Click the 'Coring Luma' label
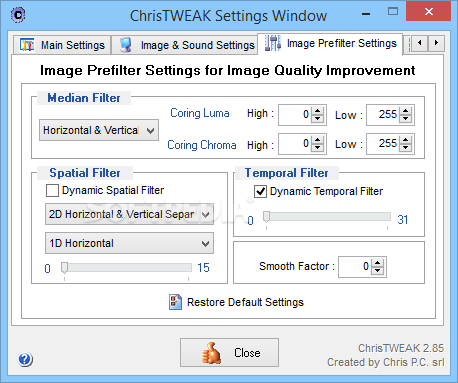This screenshot has height=383, width=458. 200,113
